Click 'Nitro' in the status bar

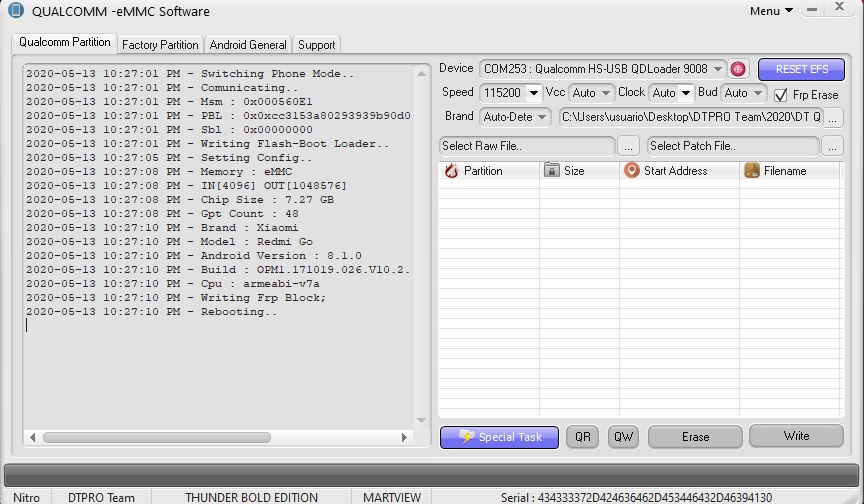point(26,497)
